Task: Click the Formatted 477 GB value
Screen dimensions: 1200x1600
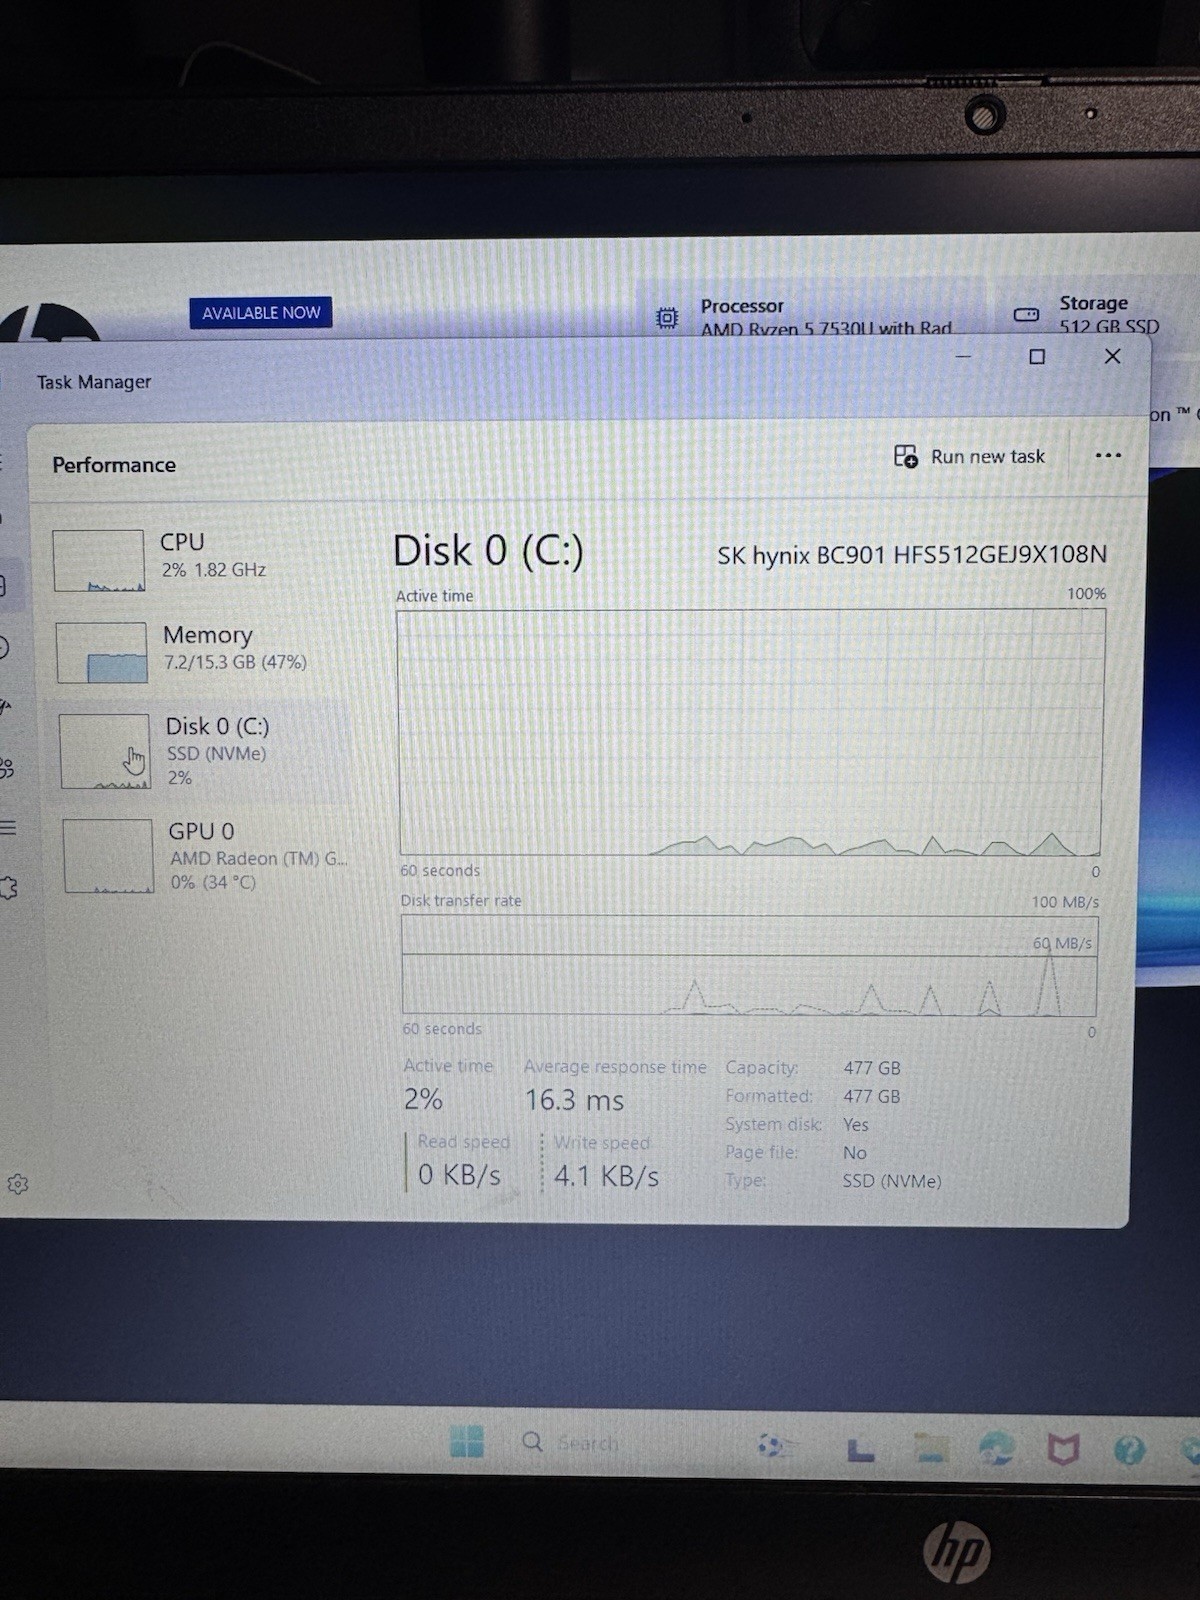Action: [872, 1096]
